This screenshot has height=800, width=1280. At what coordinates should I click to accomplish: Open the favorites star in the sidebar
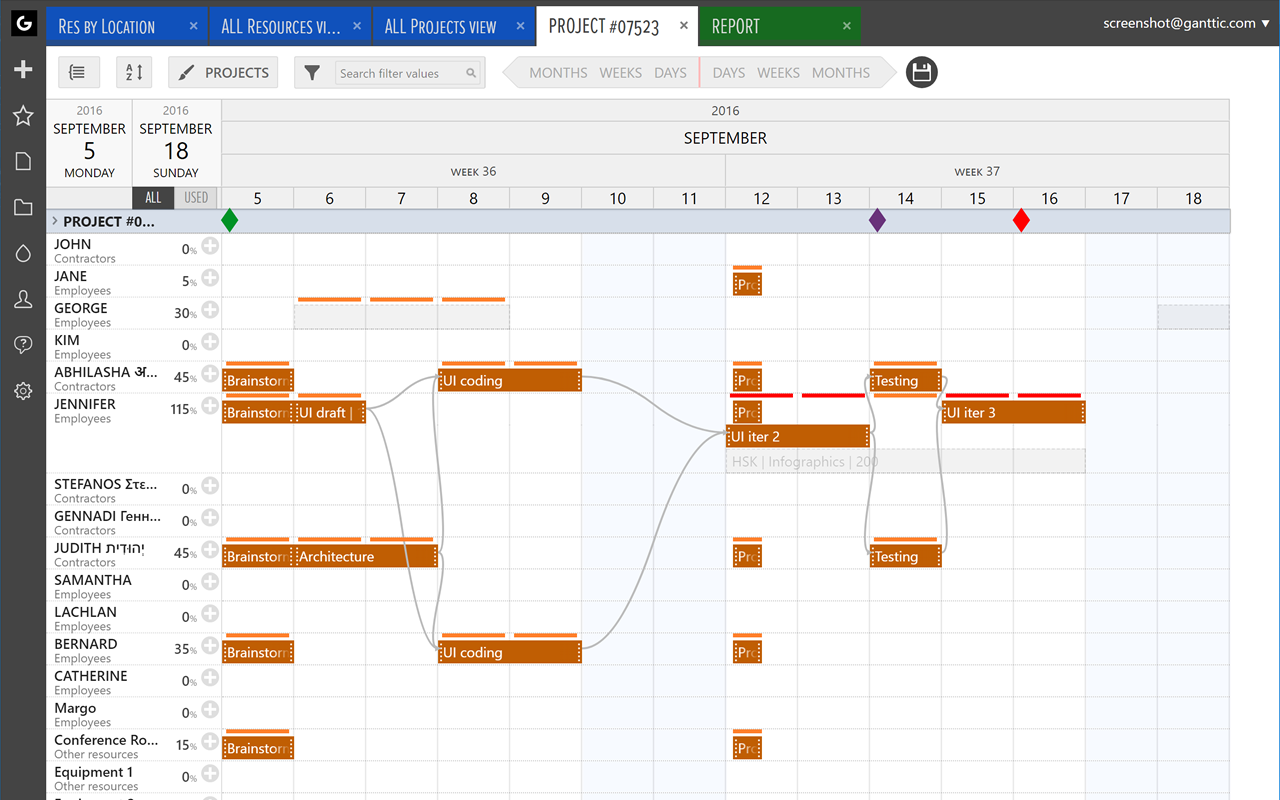click(x=23, y=116)
